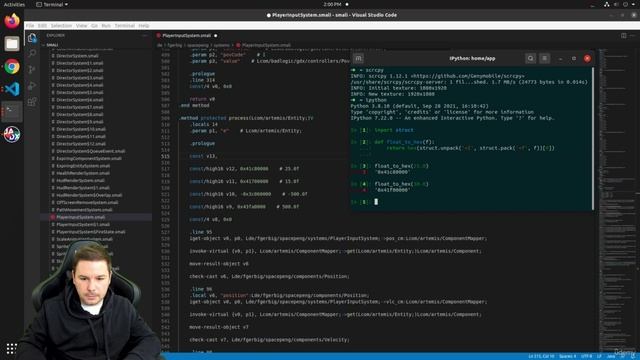Click Activities in the top bar
Screen dimensions: 640x360
point(14,4)
